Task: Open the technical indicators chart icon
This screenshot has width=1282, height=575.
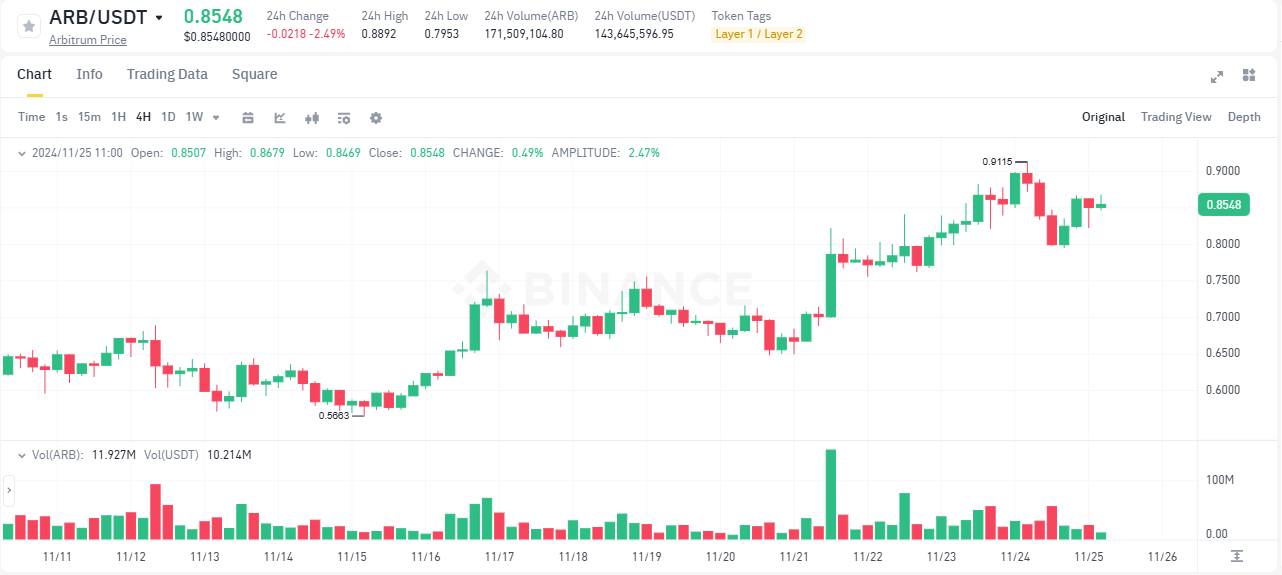Action: pos(280,117)
